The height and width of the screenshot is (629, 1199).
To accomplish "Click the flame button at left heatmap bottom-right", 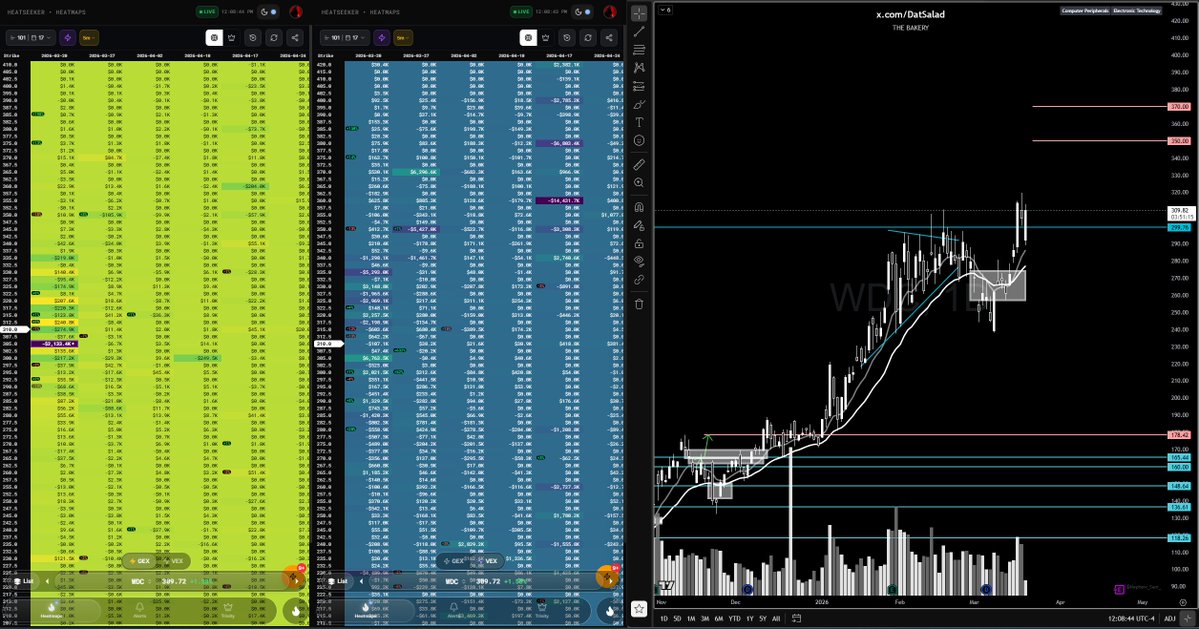I will [x=296, y=610].
